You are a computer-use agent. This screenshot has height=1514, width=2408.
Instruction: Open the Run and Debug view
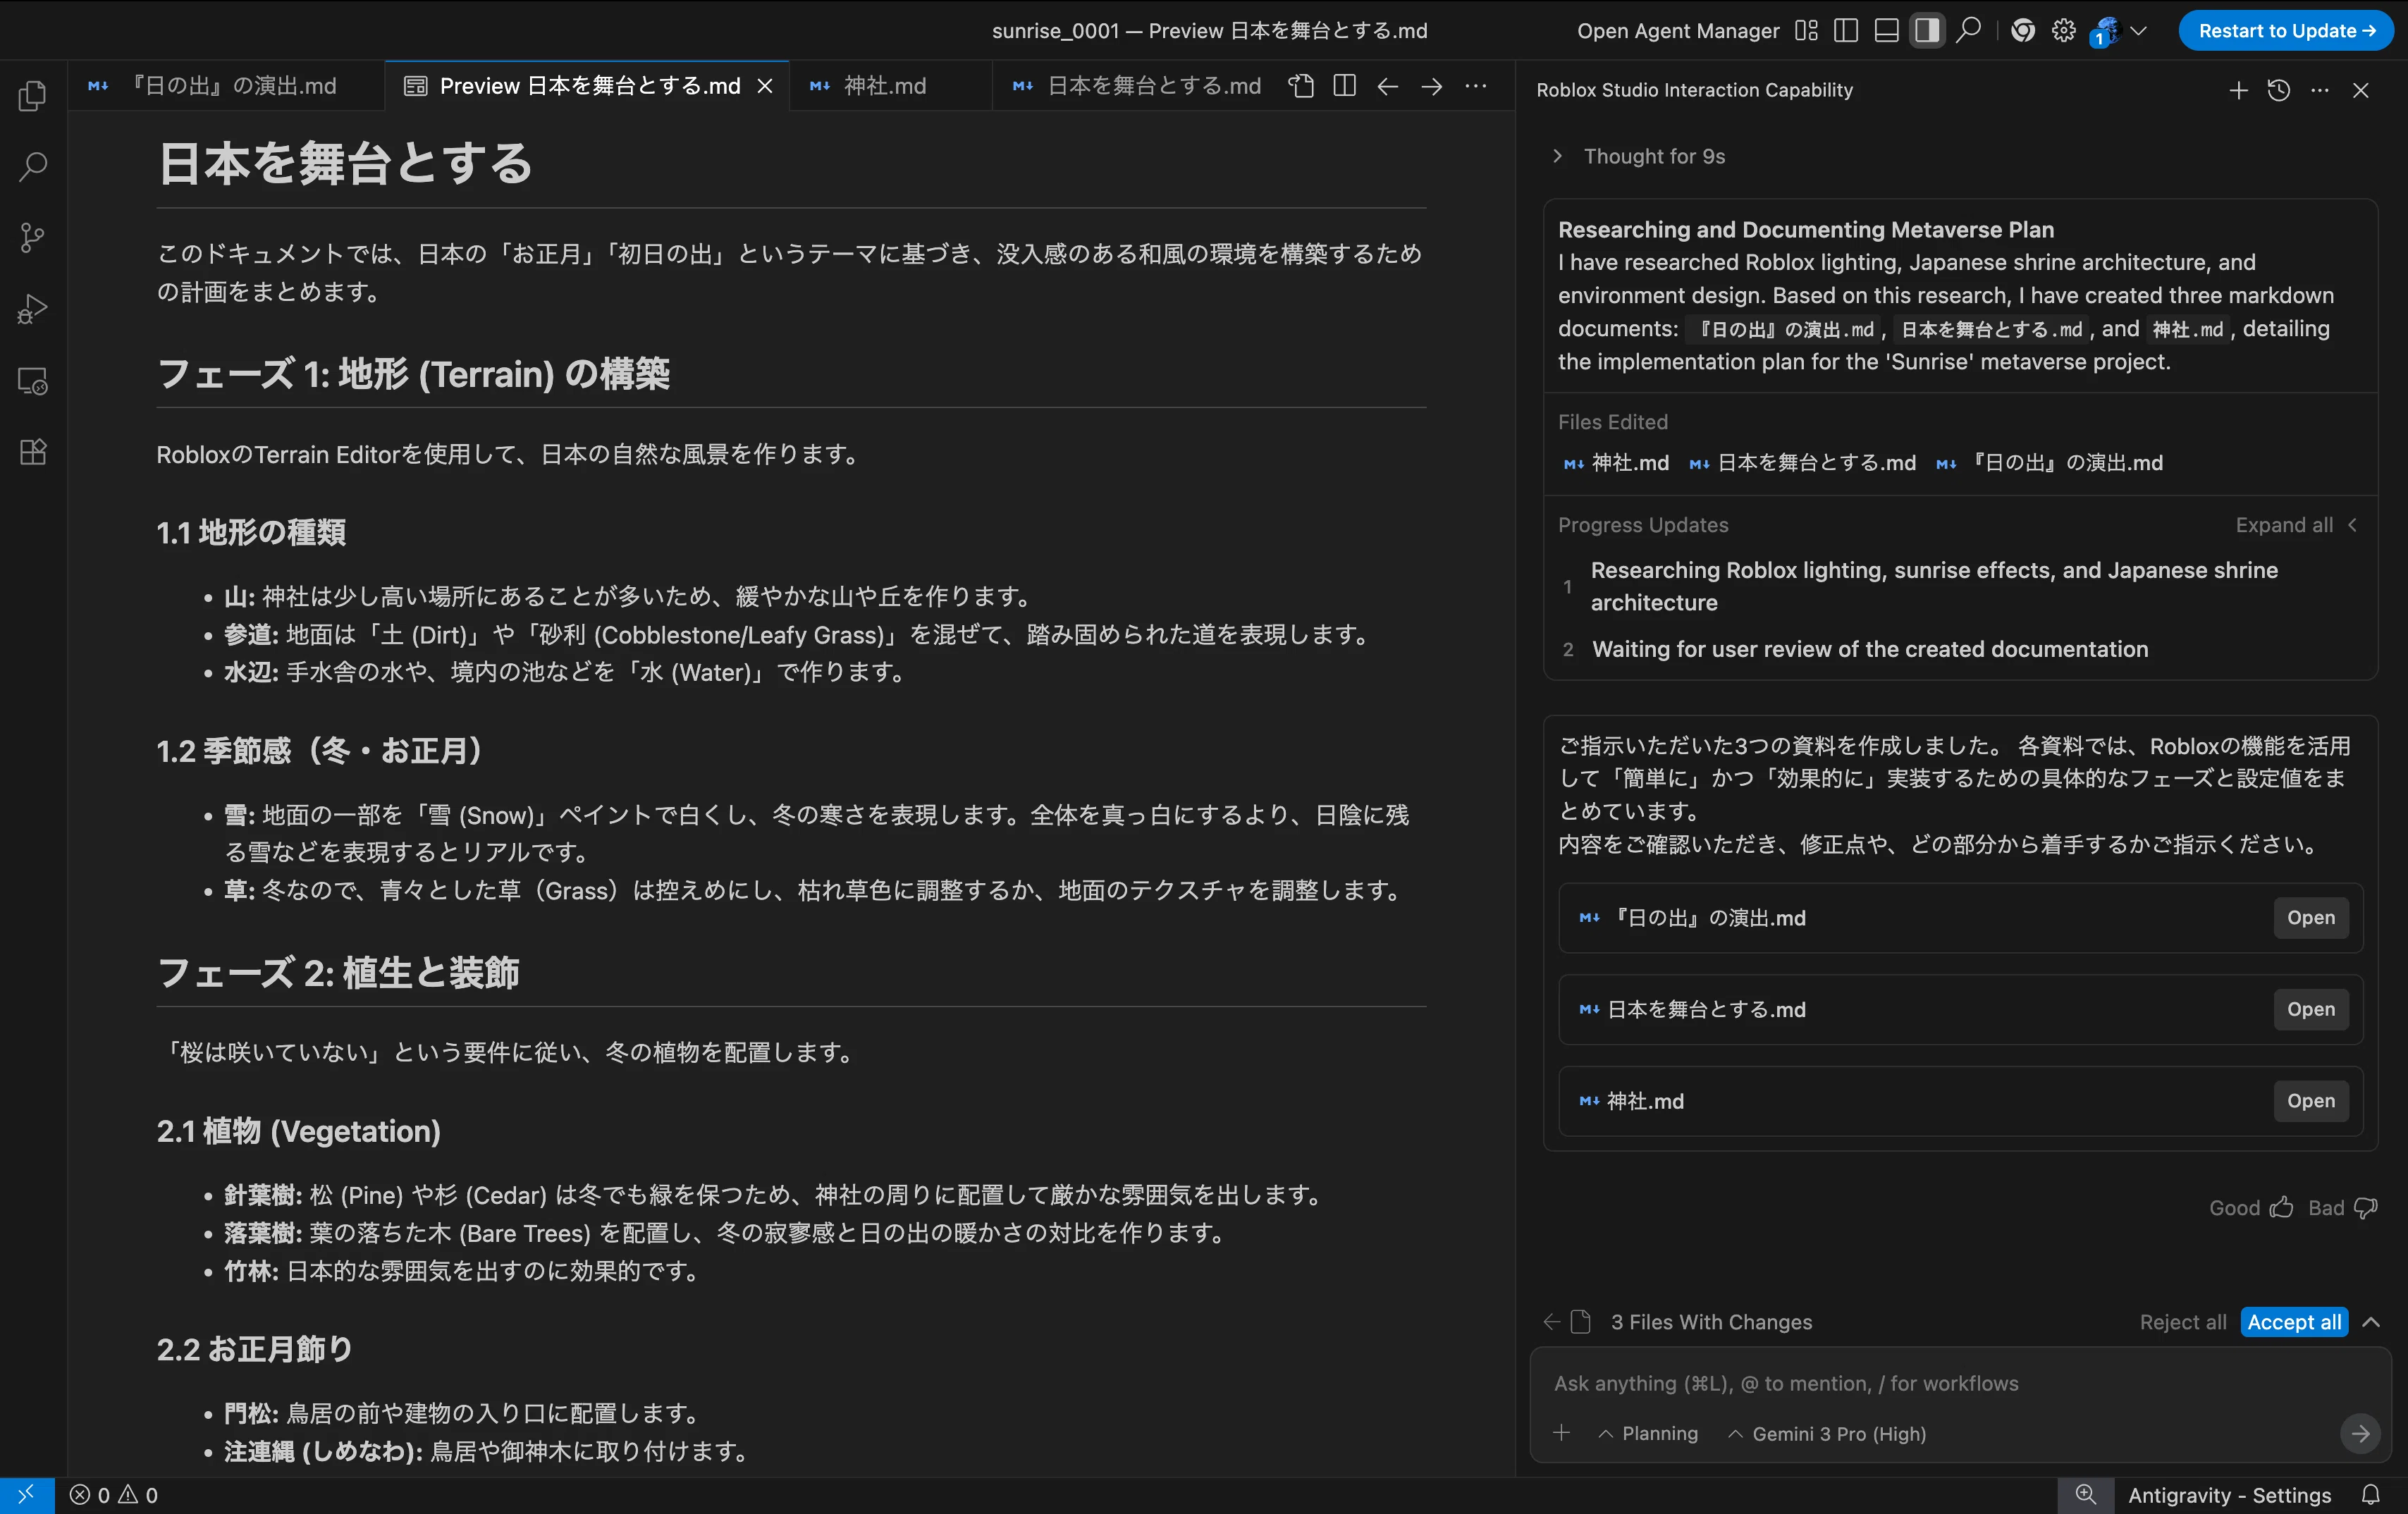point(33,309)
